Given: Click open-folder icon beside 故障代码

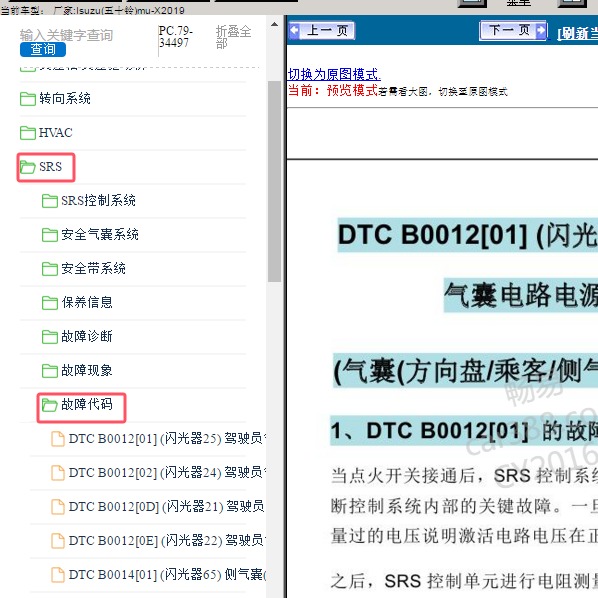Looking at the screenshot, I should (x=50, y=405).
